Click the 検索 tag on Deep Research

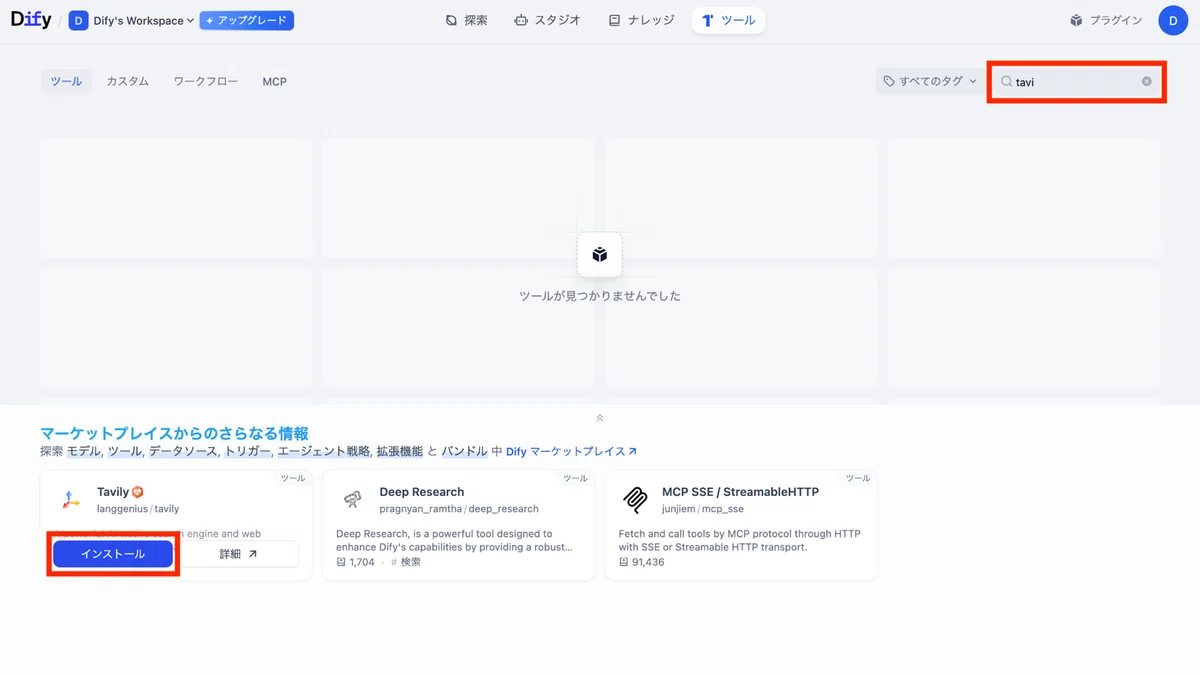[405, 562]
